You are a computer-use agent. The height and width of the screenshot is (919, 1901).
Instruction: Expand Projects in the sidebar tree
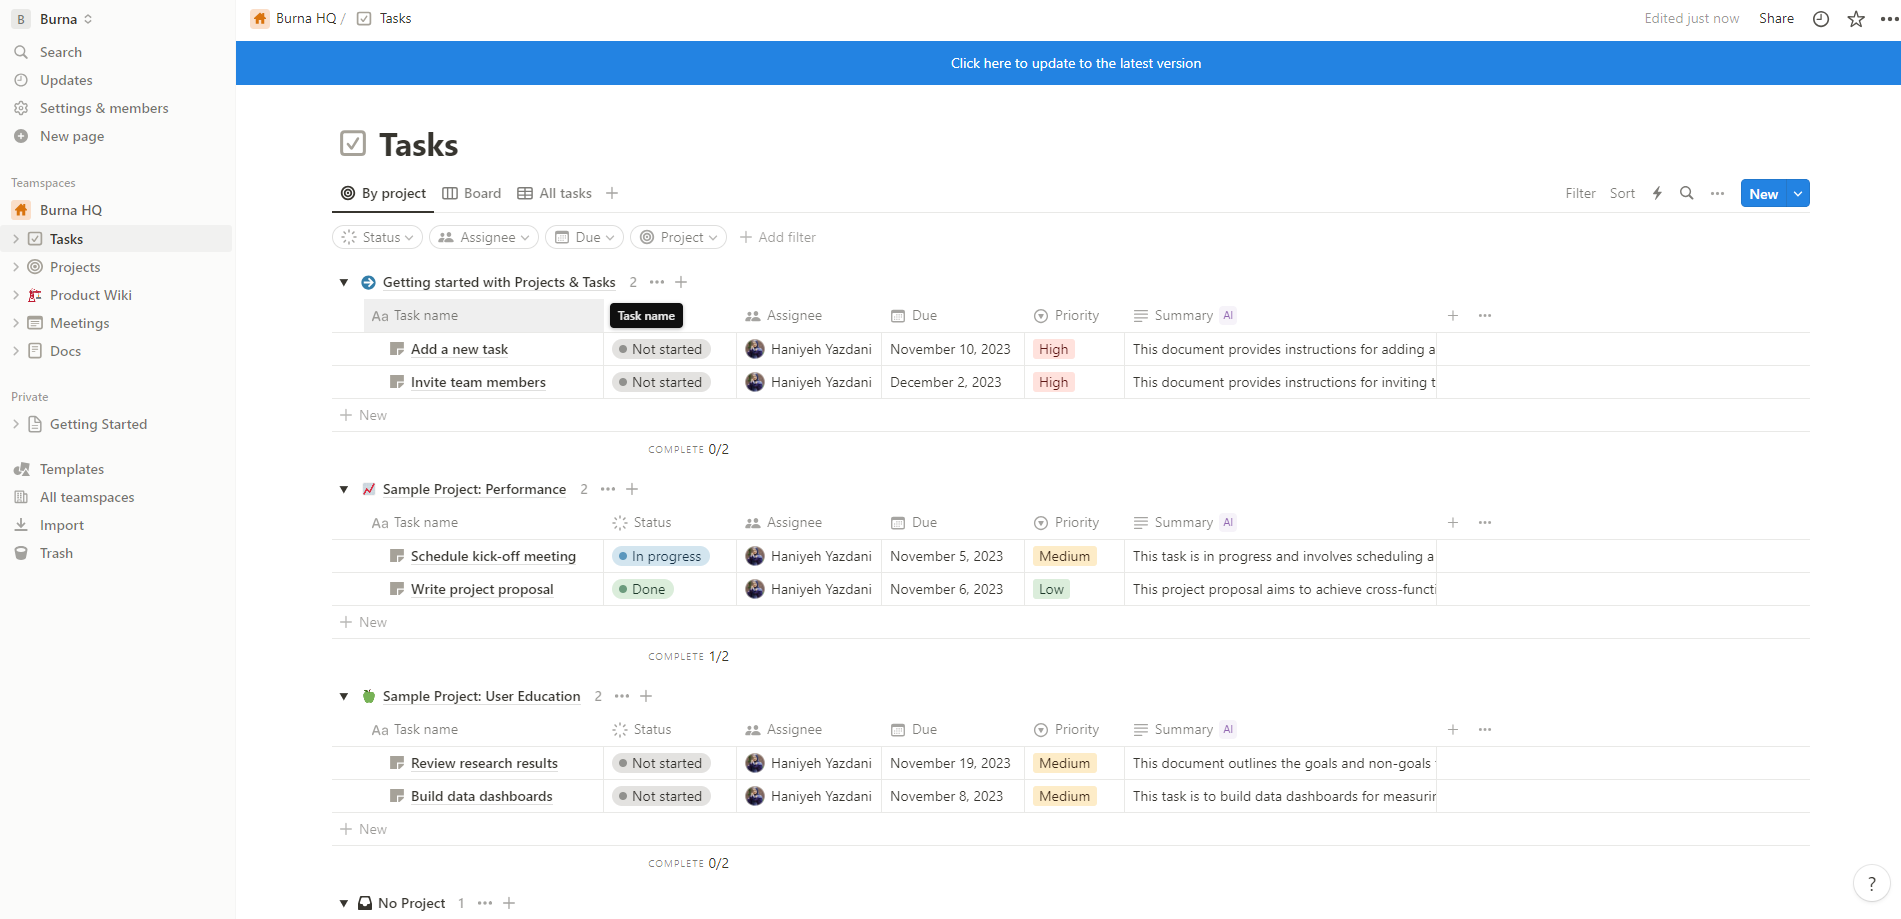coord(16,267)
